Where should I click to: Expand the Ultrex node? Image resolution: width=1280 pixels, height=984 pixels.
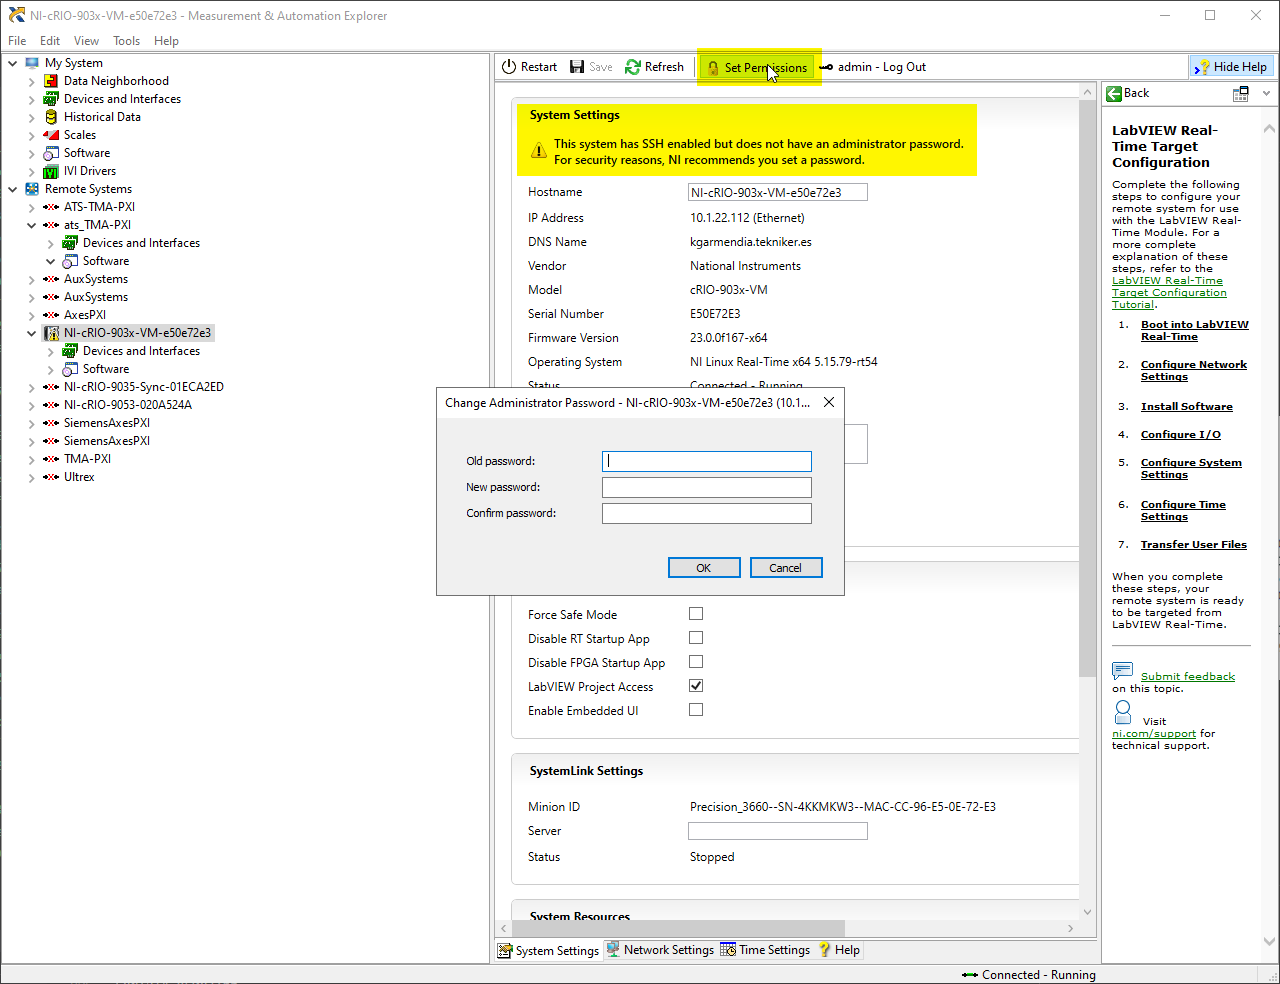31,477
